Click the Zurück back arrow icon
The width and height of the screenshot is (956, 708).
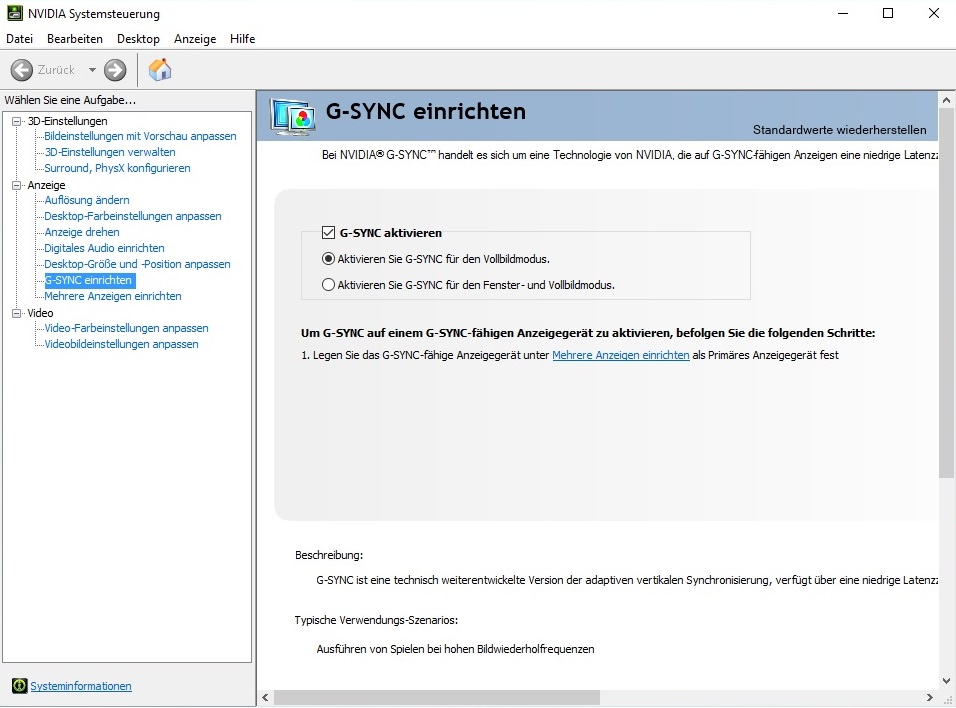click(21, 70)
